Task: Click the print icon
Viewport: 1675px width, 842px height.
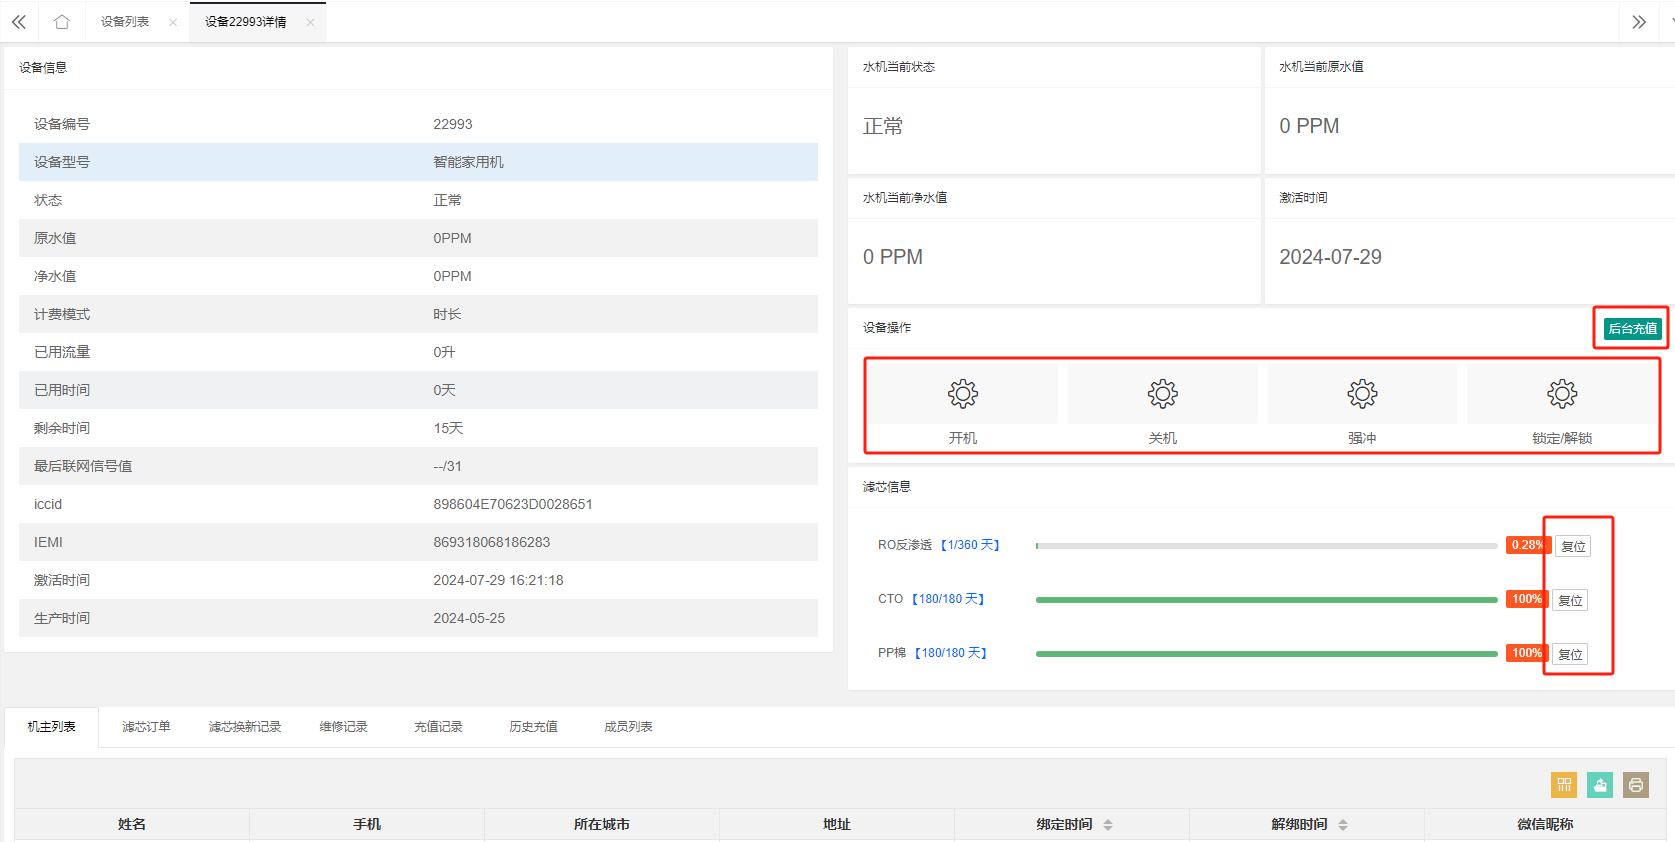Action: (x=1636, y=785)
